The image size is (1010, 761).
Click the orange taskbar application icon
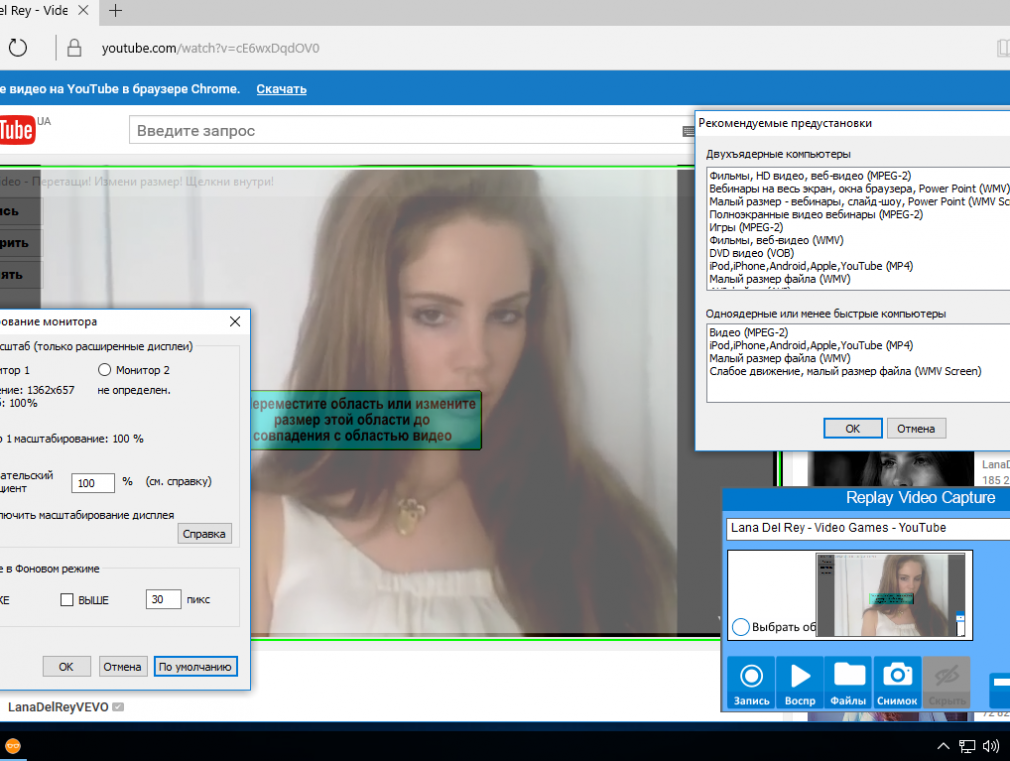[13, 746]
